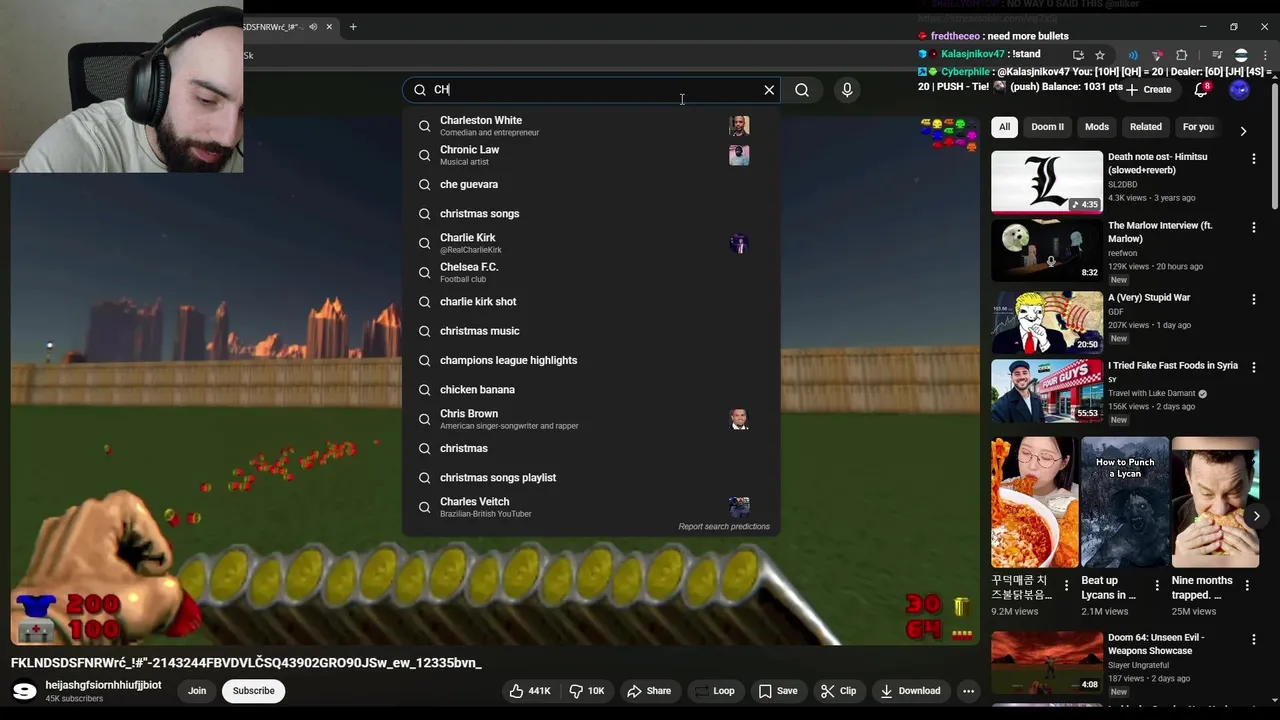Open heijashgfsiornhhiufjjbiot channel name
Image resolution: width=1280 pixels, height=720 pixels.
103,685
